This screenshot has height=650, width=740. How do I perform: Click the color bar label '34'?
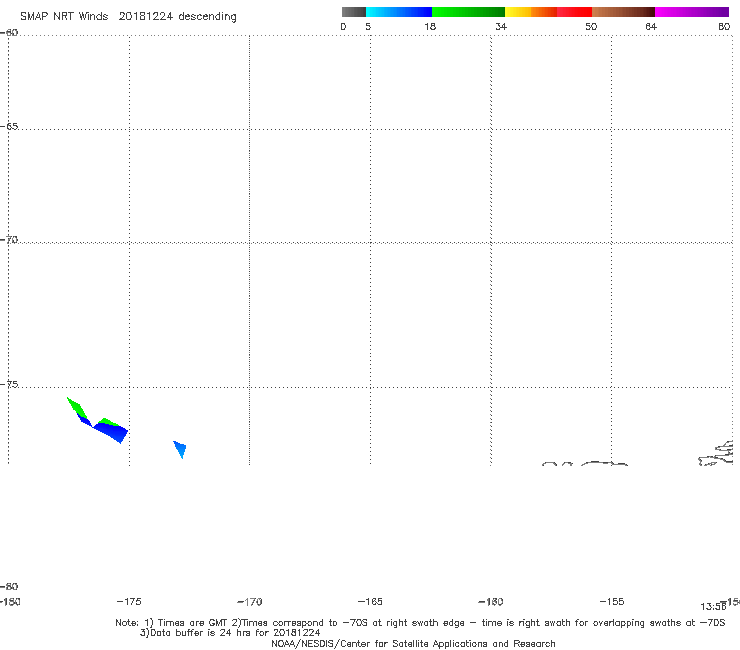[501, 26]
